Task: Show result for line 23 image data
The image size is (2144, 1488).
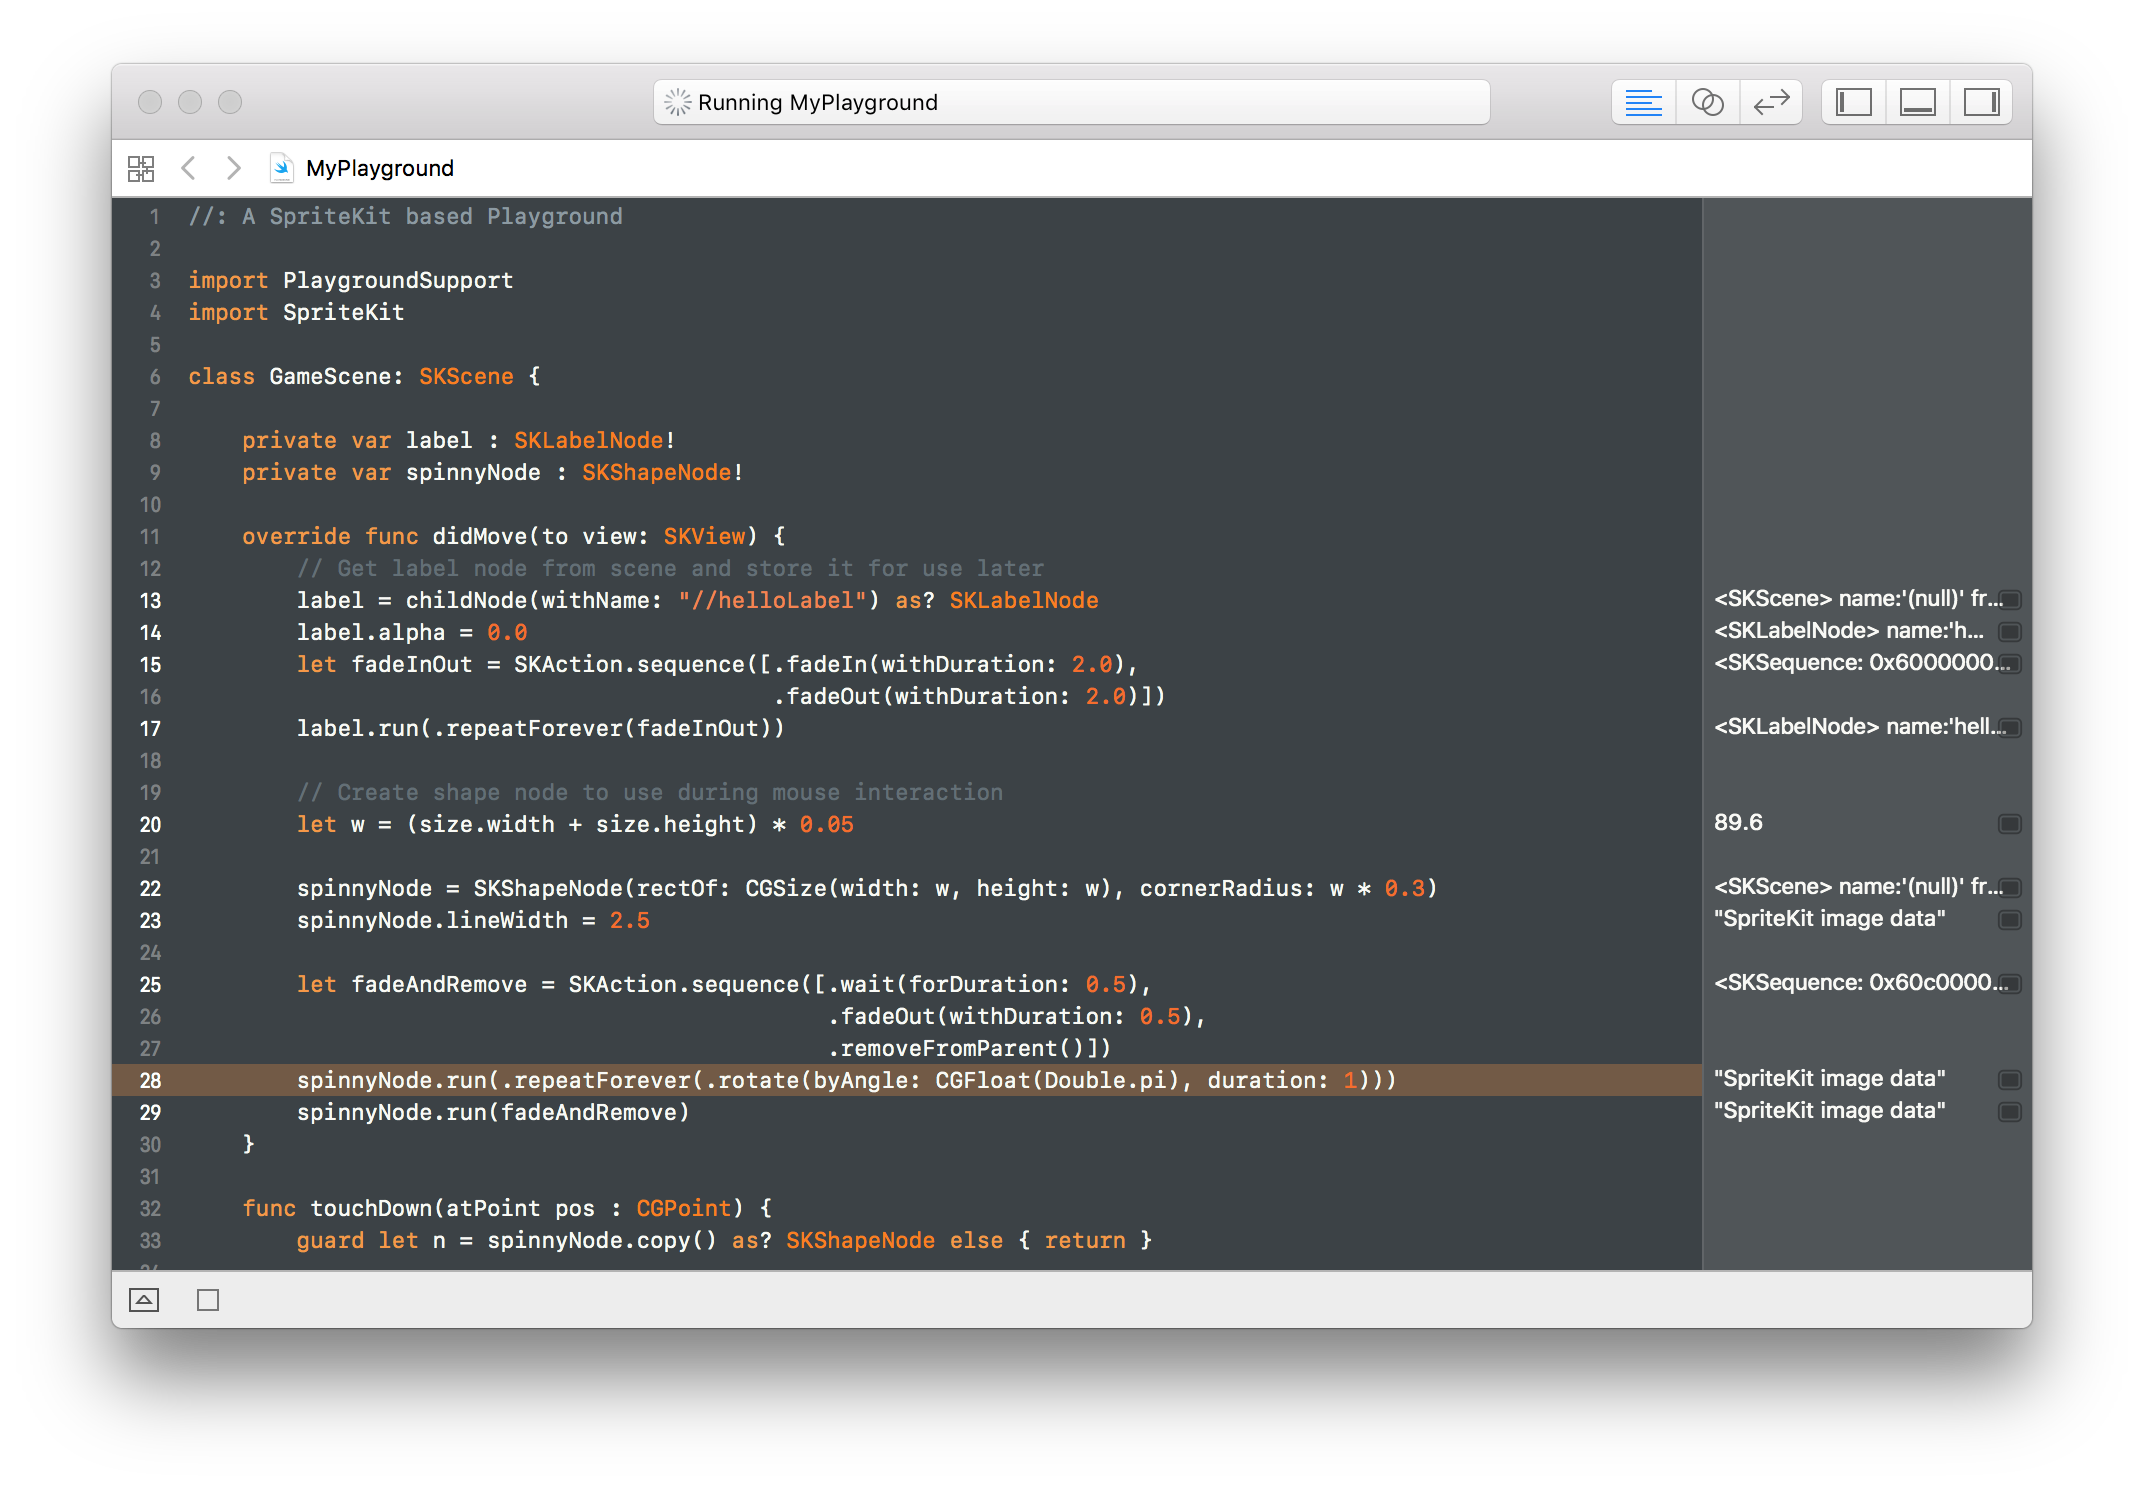Action: [2009, 920]
